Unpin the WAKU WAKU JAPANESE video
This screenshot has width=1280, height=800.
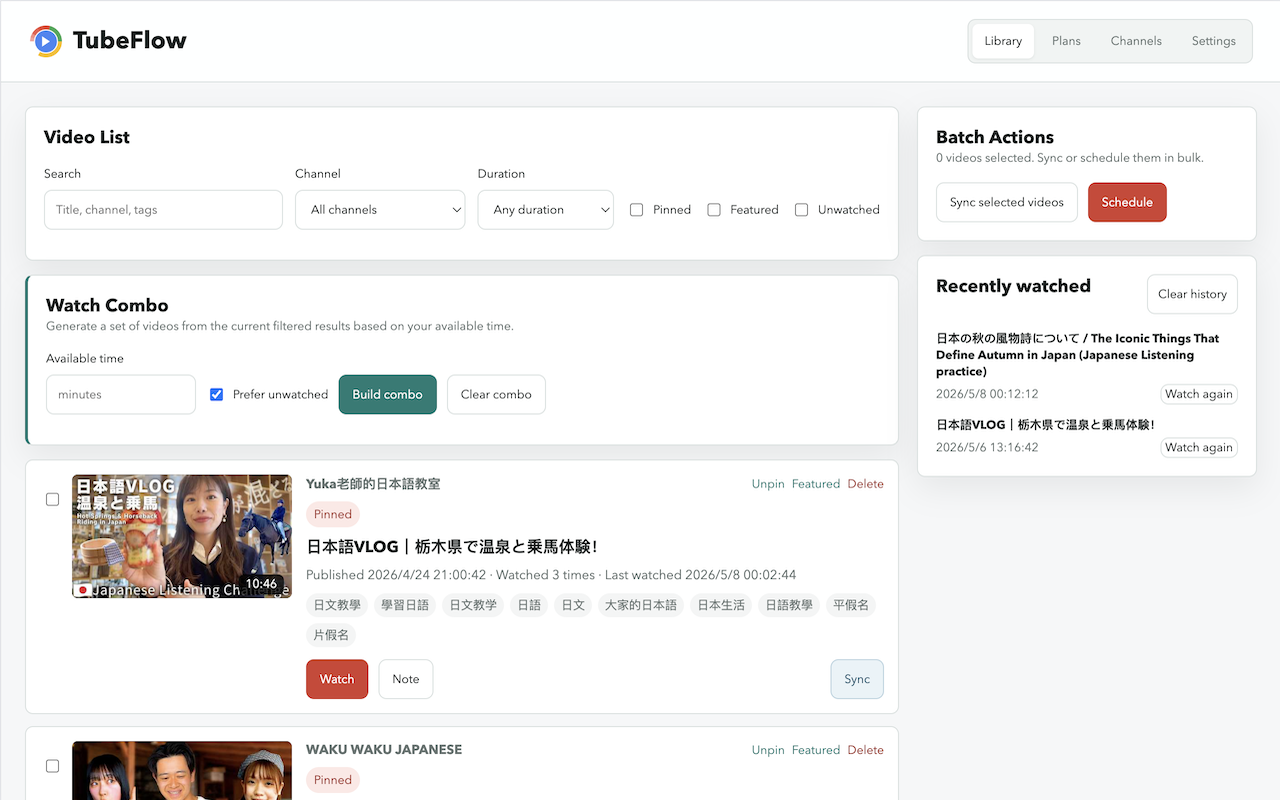pos(768,750)
